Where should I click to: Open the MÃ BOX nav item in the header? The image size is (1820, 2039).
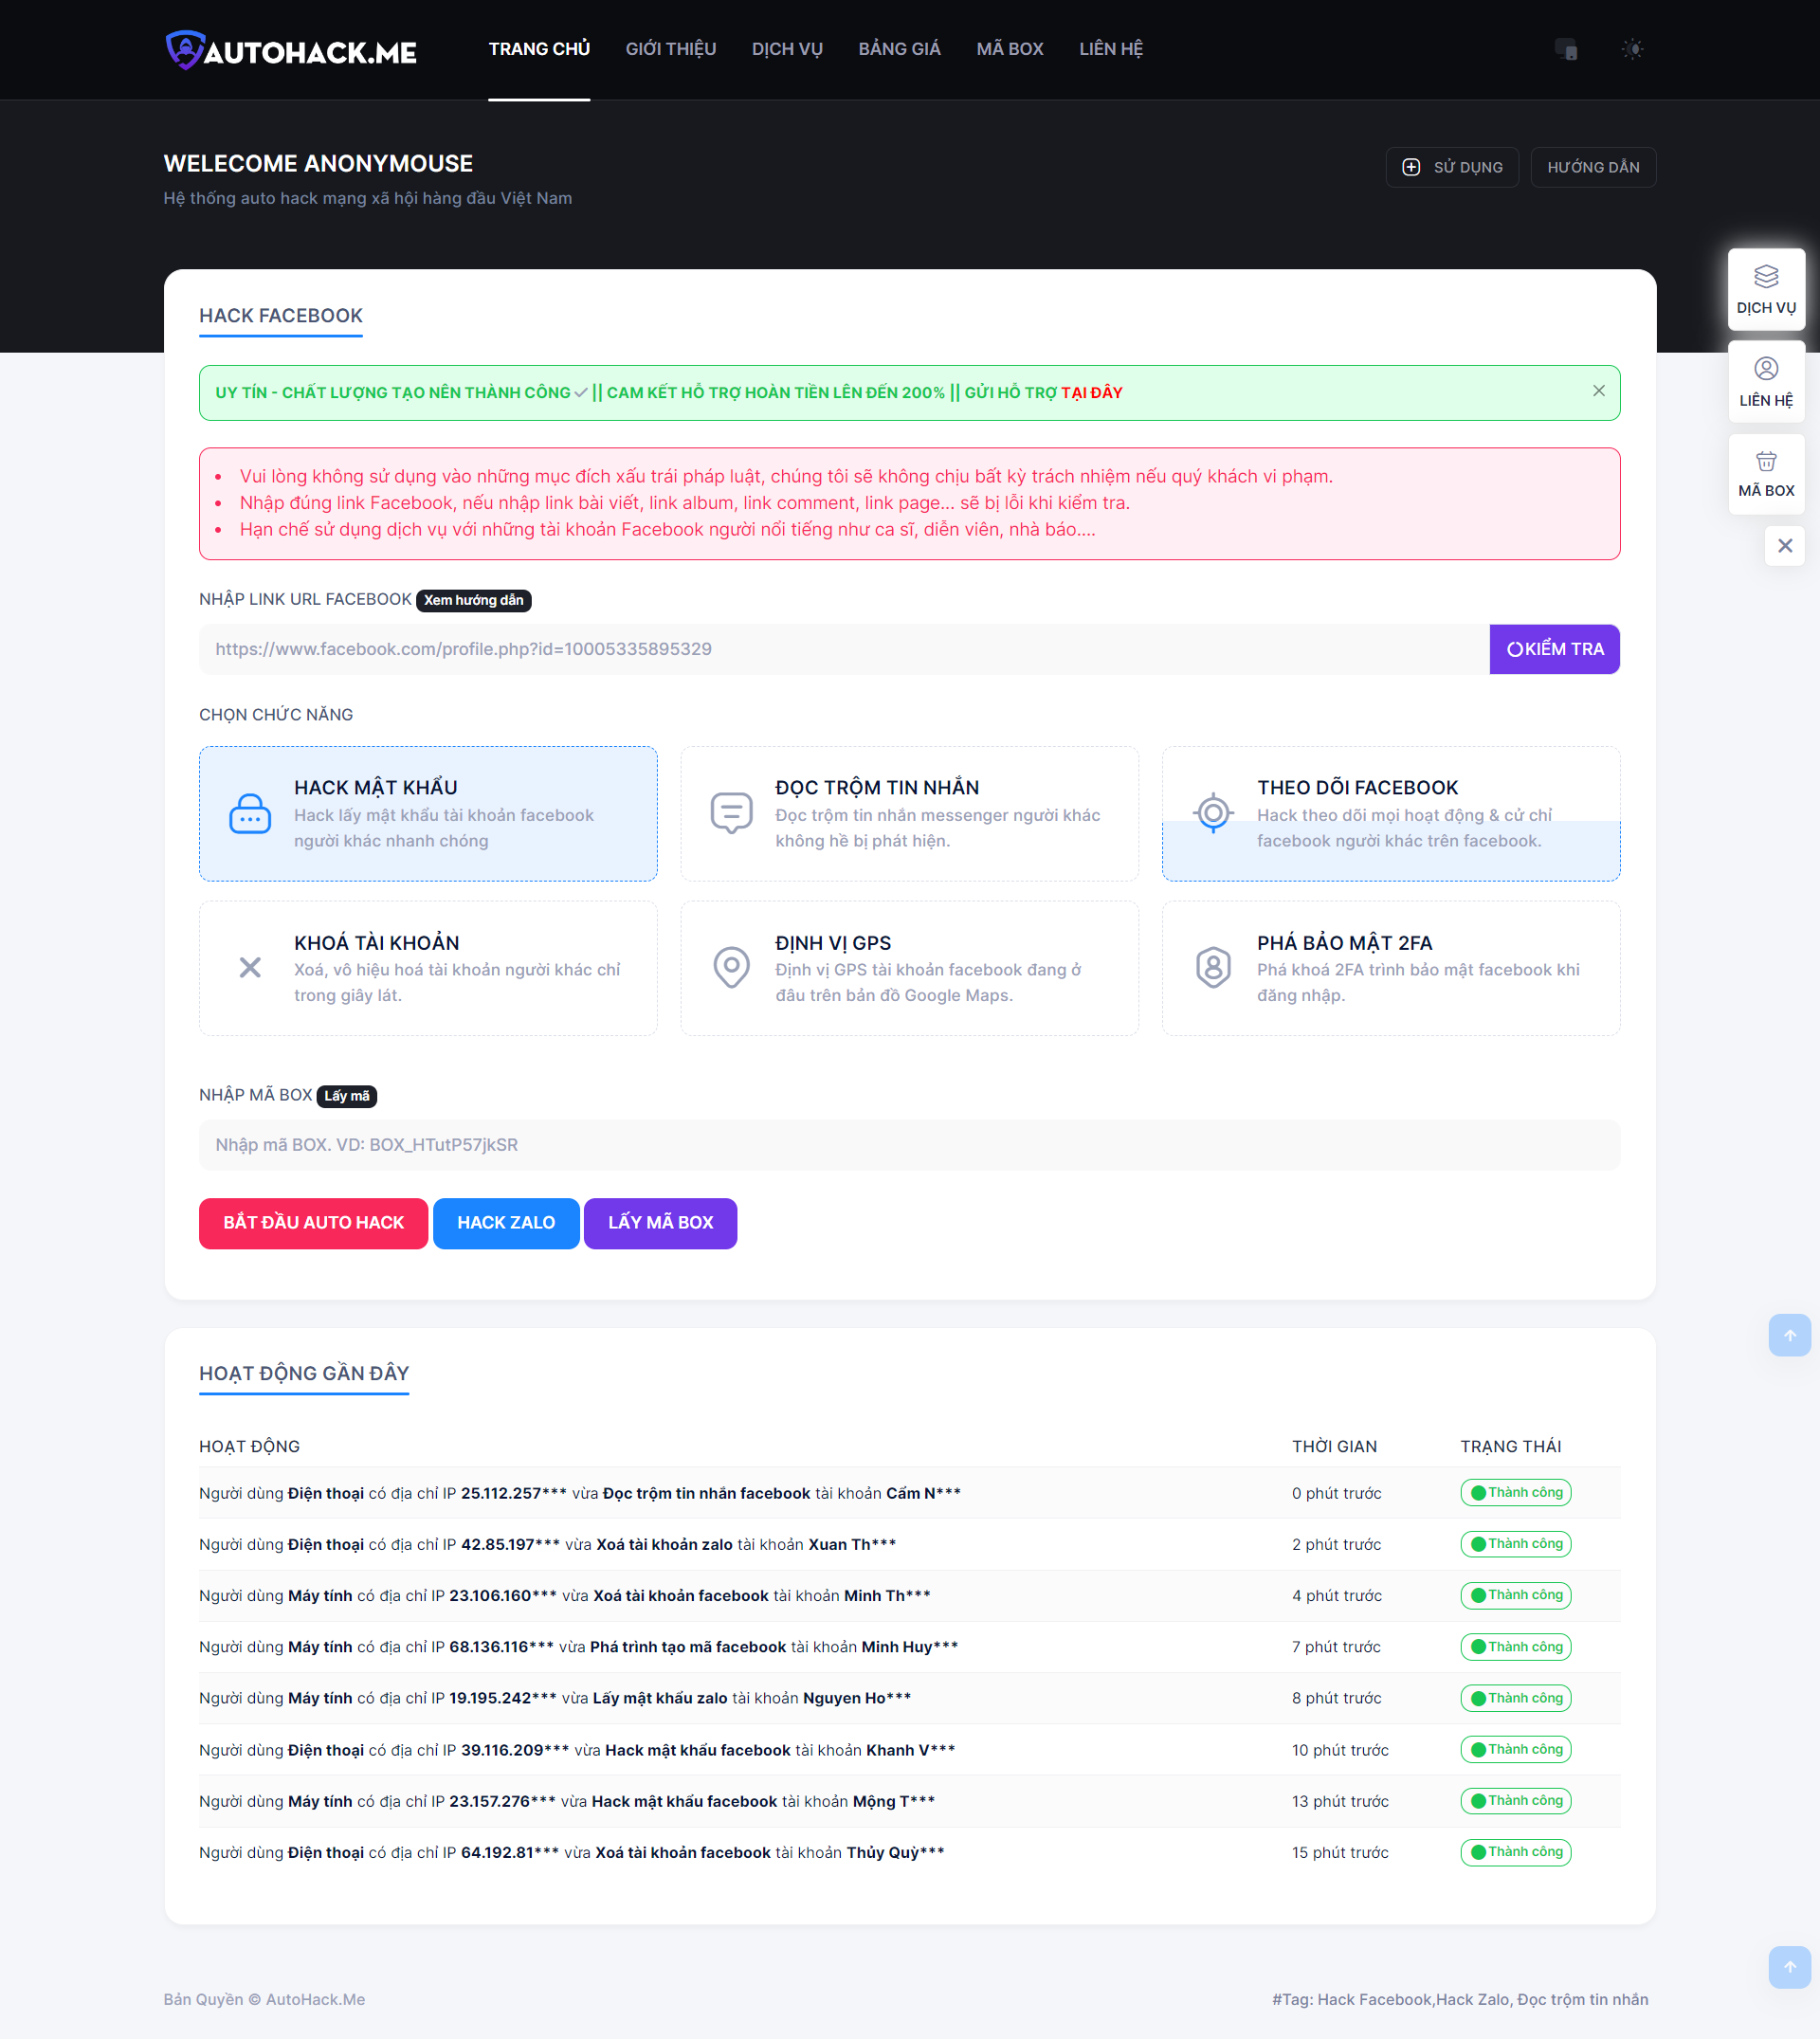click(x=1009, y=49)
